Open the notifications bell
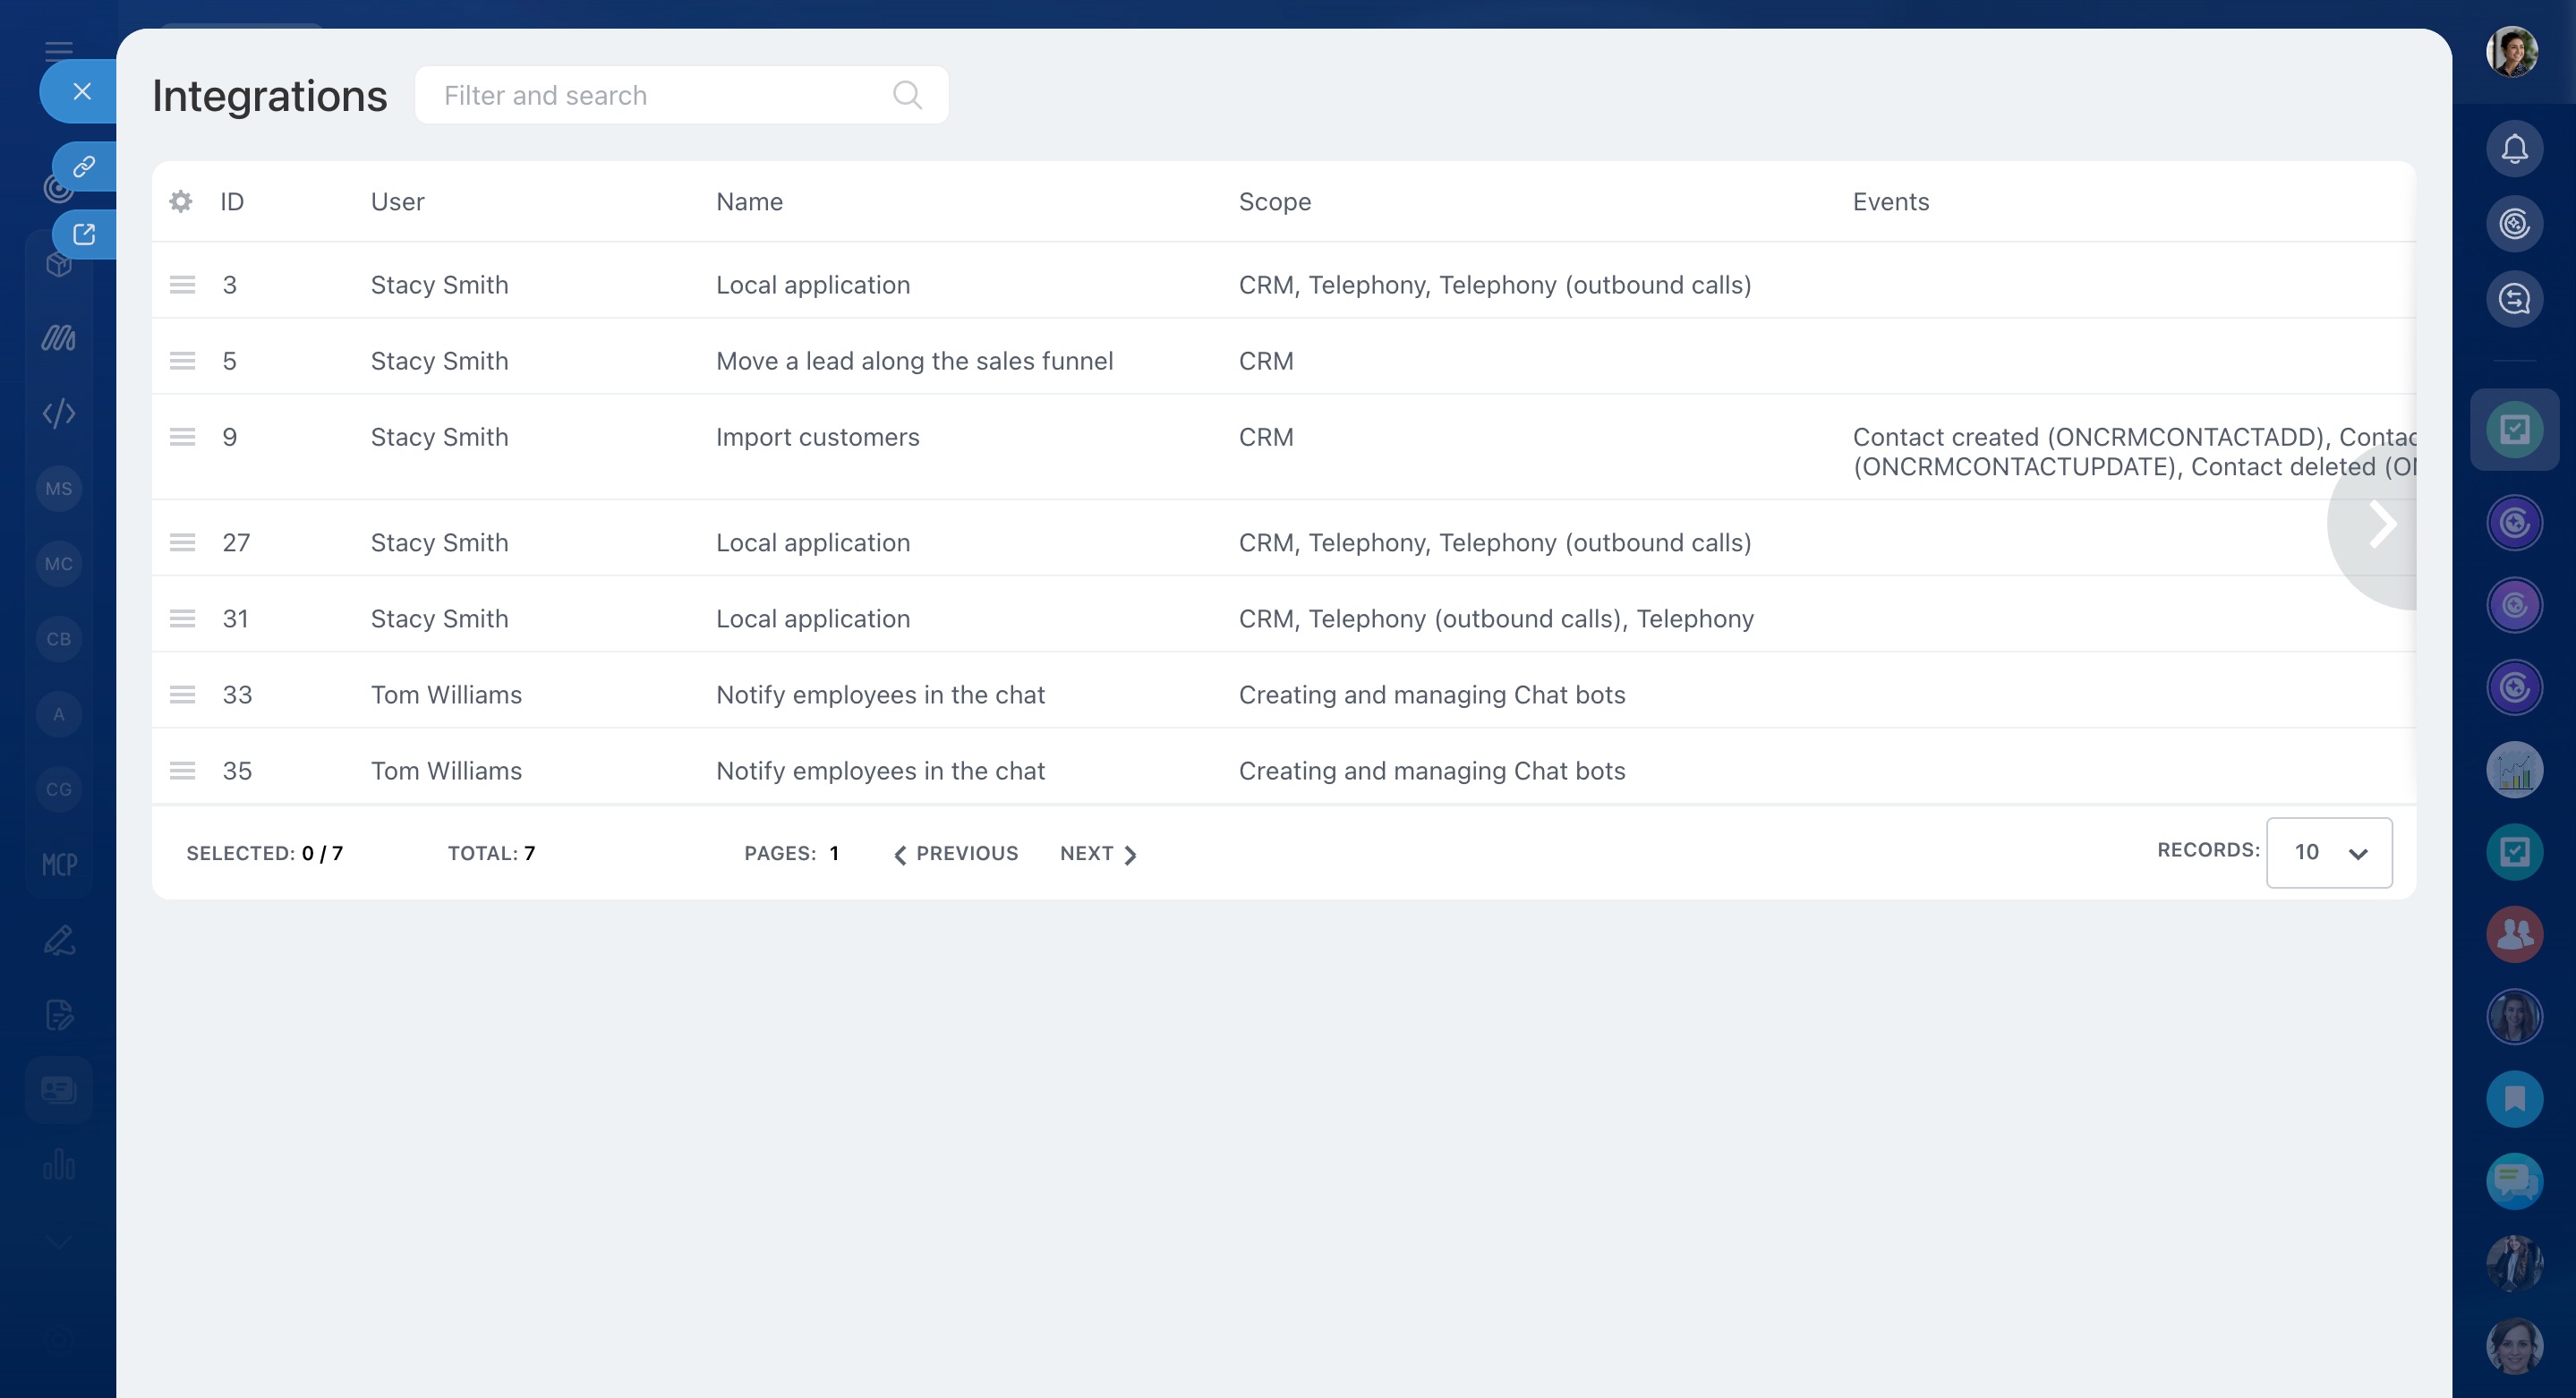Screen dimensions: 2576x1398 [2514, 149]
